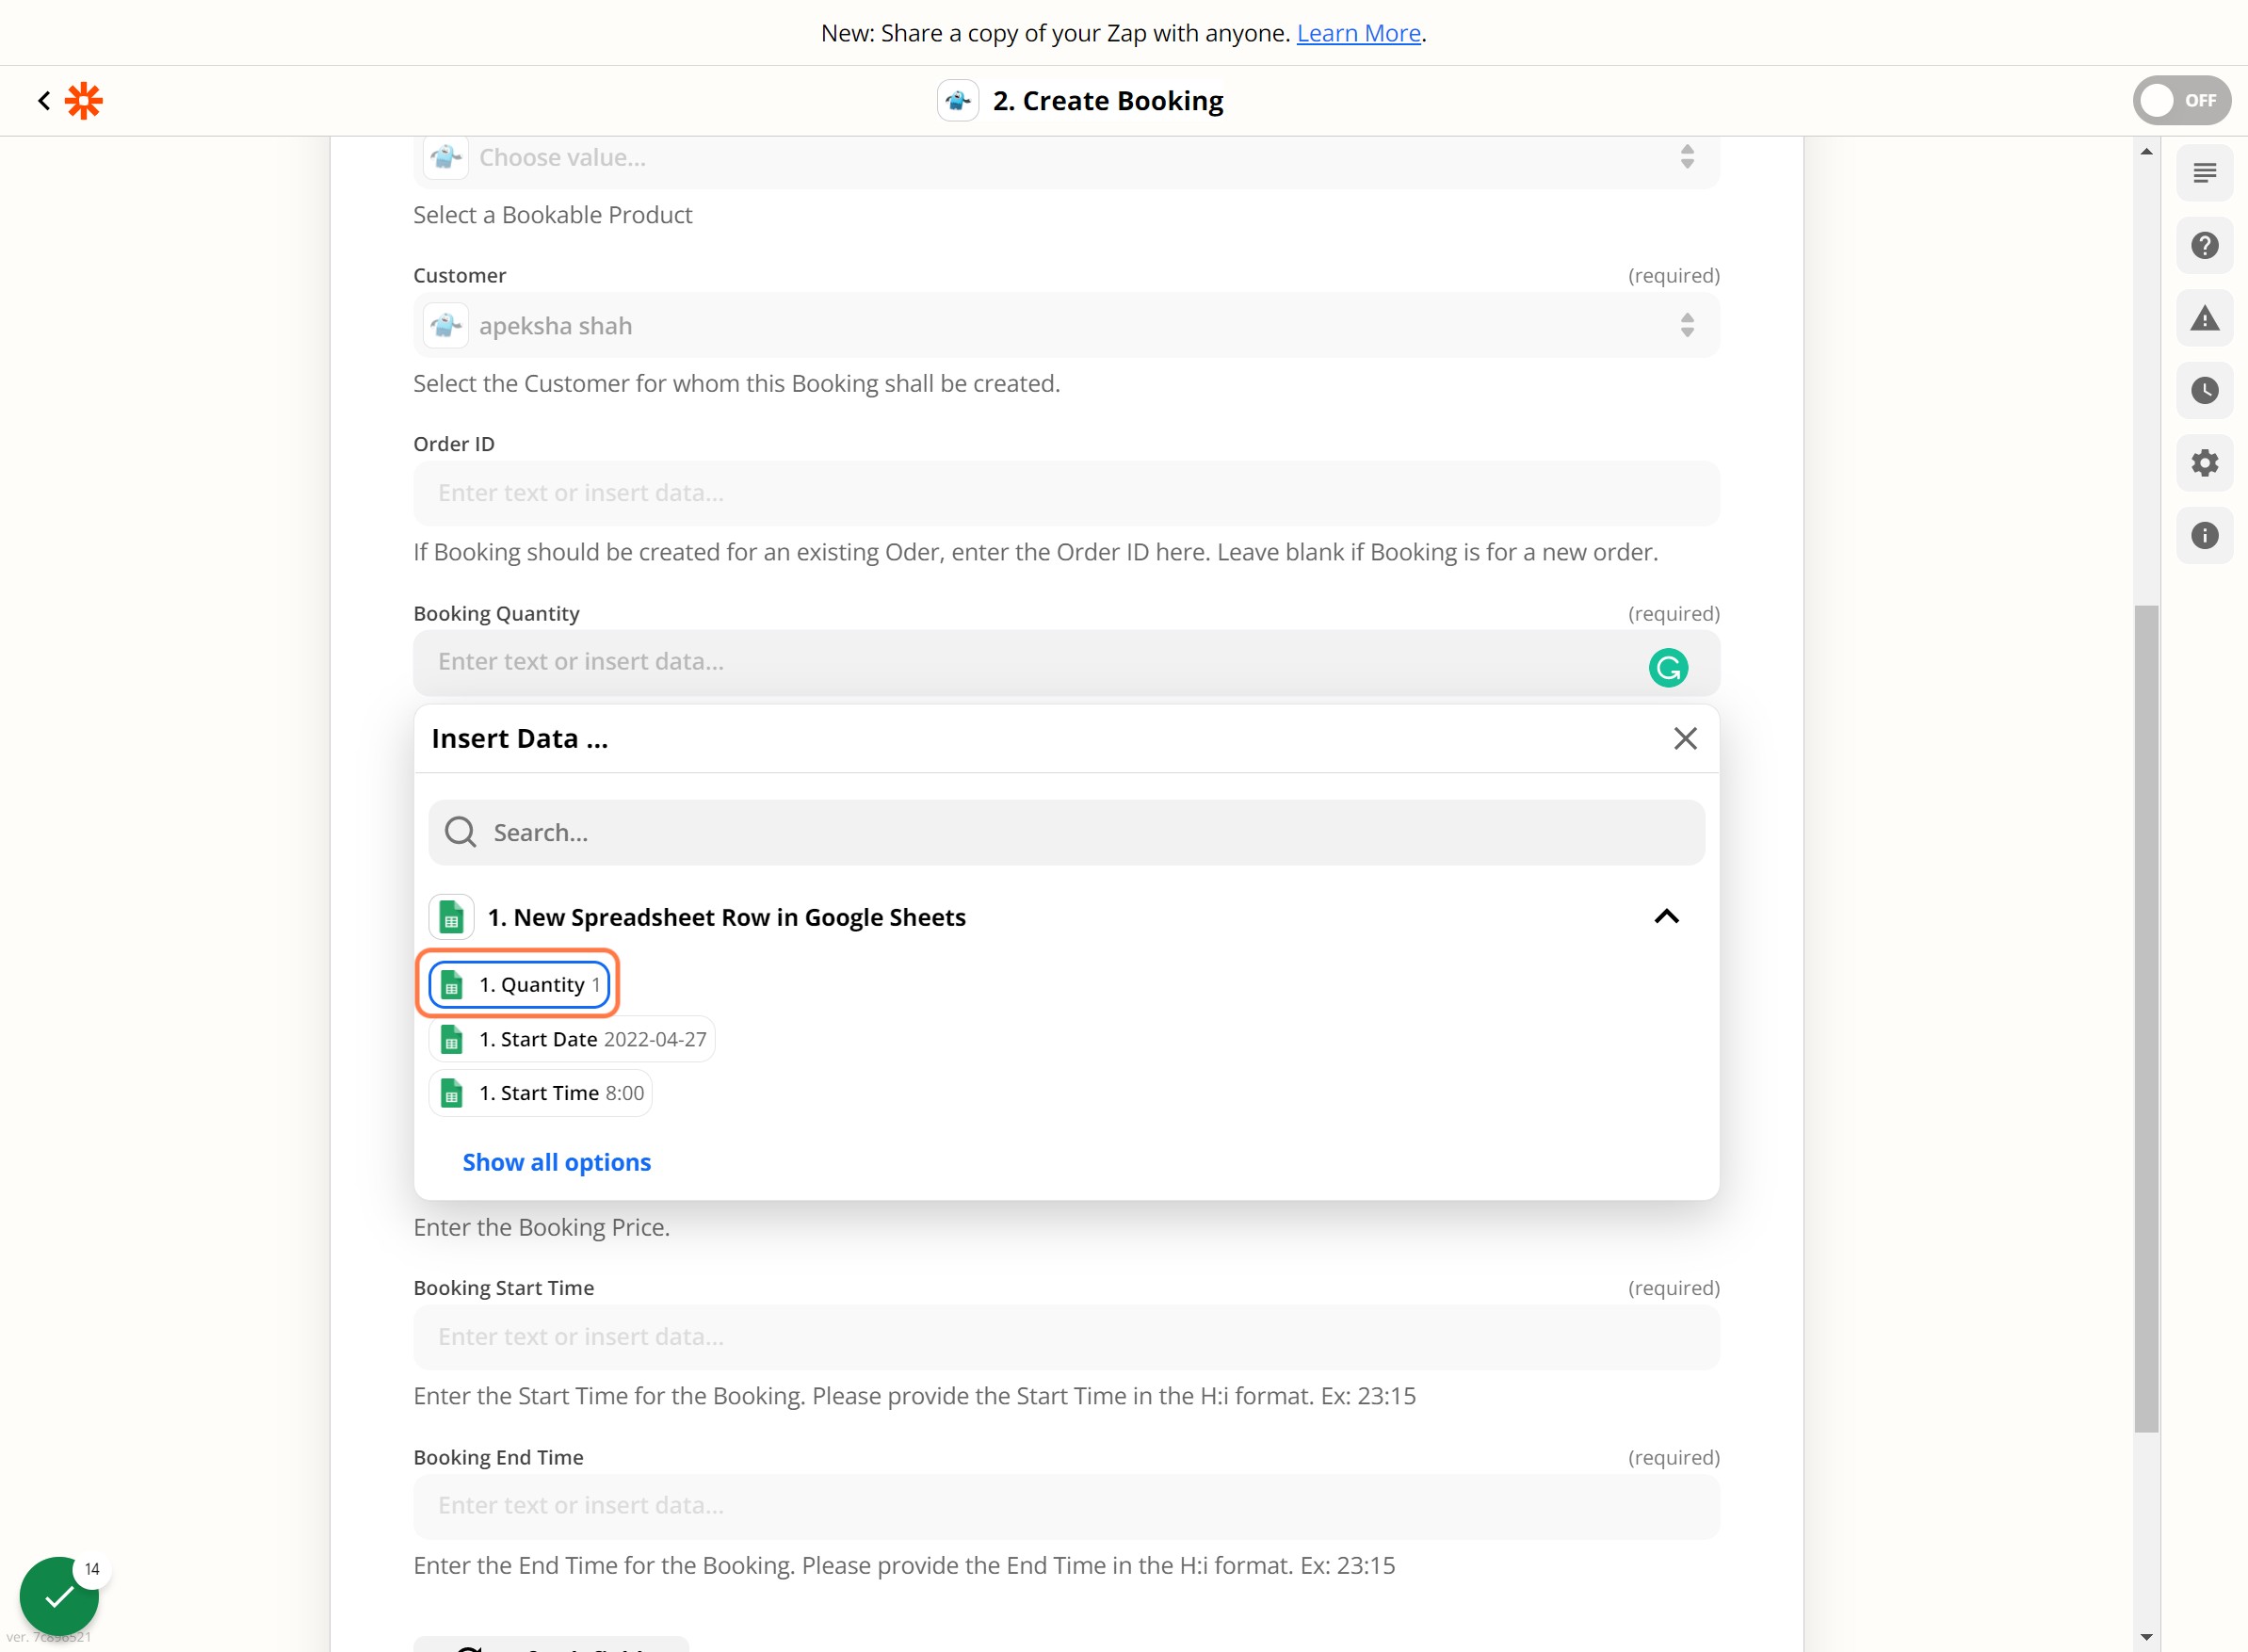
Task: Click the scrollbar down arrow
Action: 2146,1637
